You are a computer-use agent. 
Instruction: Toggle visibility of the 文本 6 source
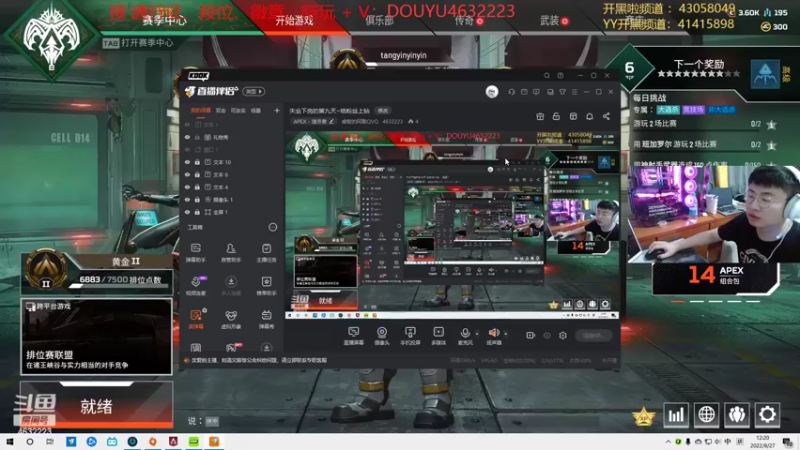click(x=187, y=174)
